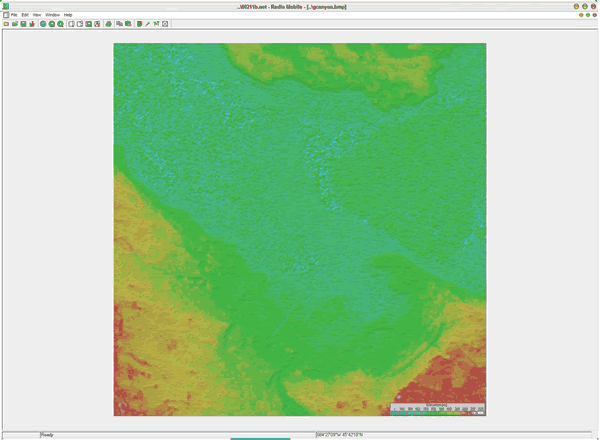Click the antenna tower toolbar icon
This screenshot has height=440, width=600.
point(156,23)
